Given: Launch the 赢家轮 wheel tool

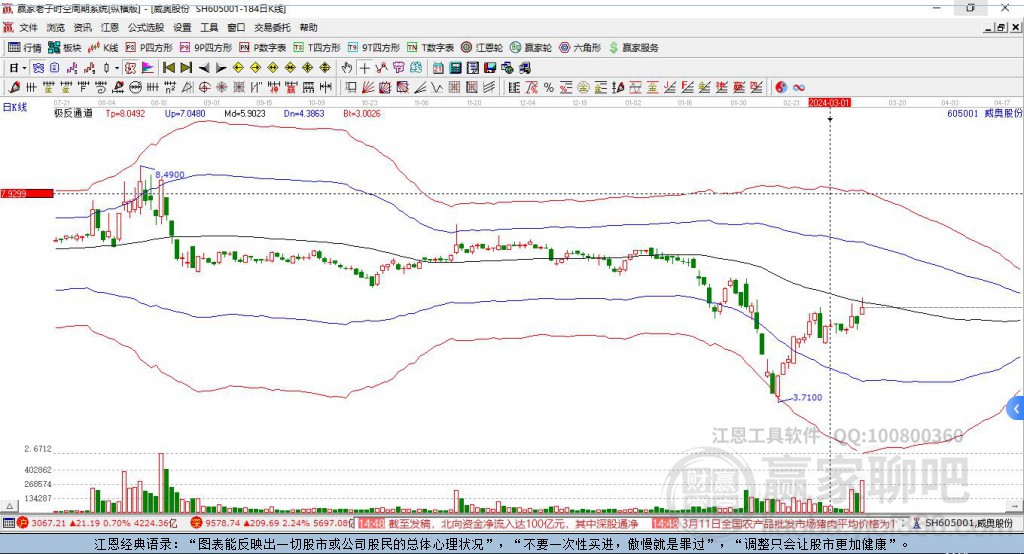Looking at the screenshot, I should [x=530, y=48].
